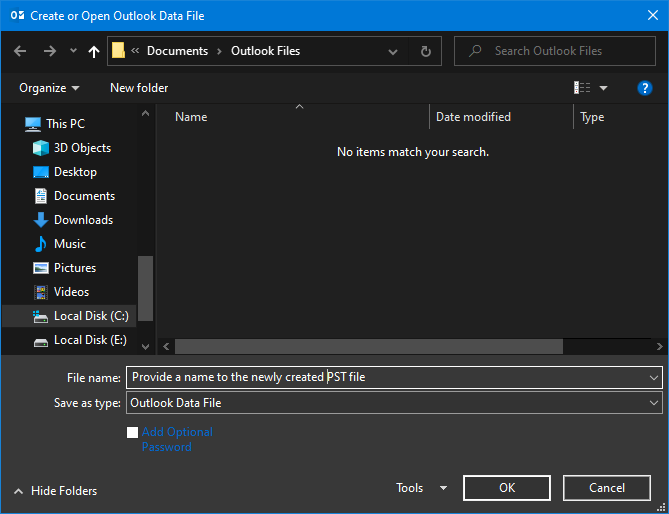Select the 3D Objects folder icon
This screenshot has width=669, height=514.
(41, 148)
